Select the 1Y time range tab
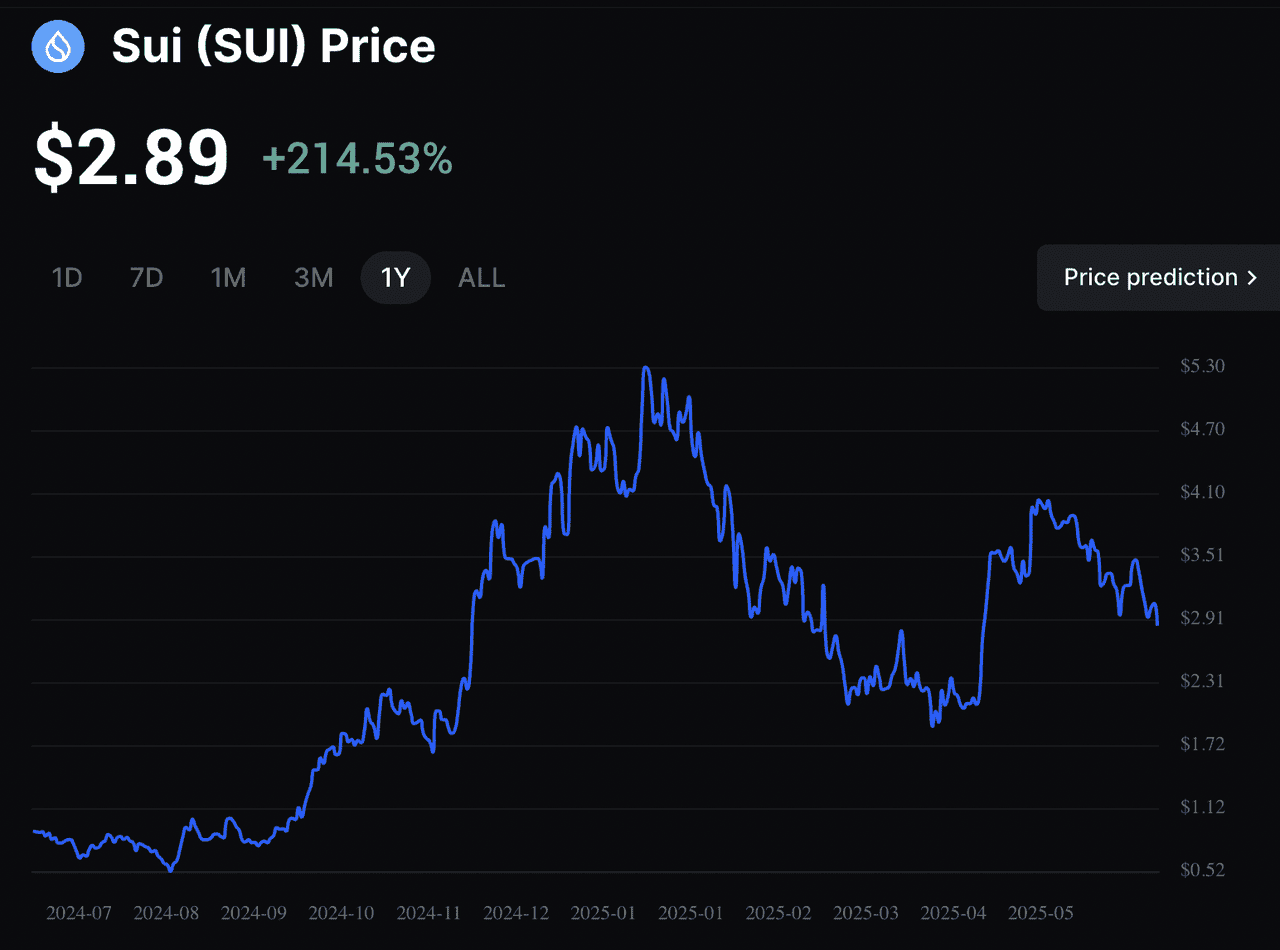The image size is (1280, 950). [x=396, y=278]
